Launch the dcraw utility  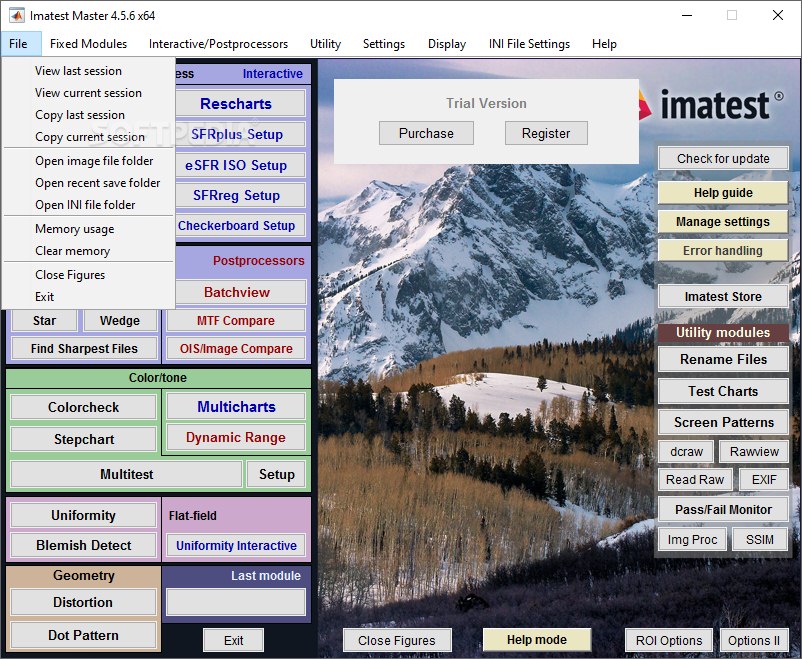click(x=686, y=452)
